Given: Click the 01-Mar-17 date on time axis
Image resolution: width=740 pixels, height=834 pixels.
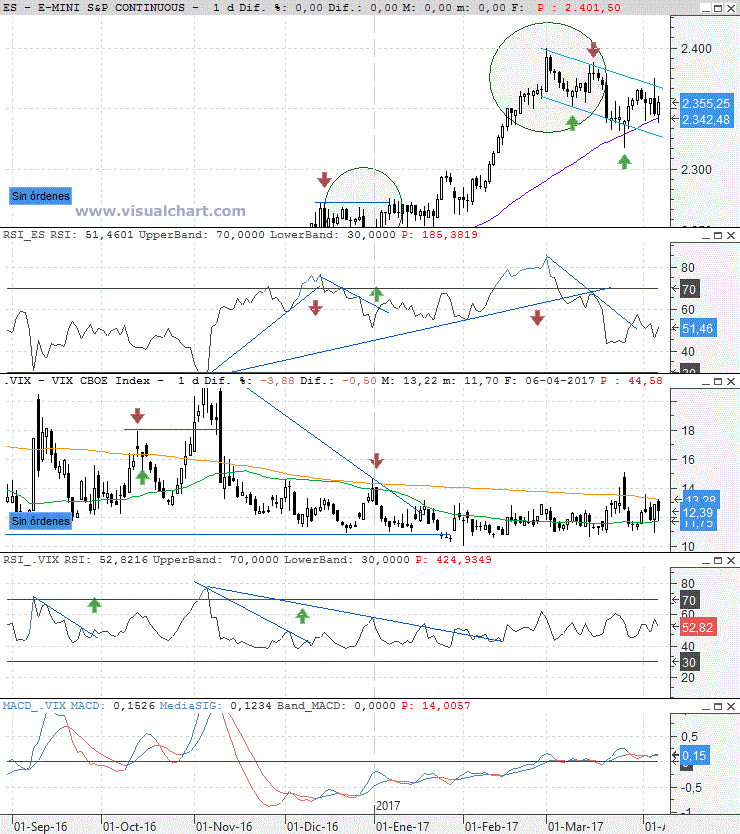Looking at the screenshot, I should click(x=575, y=827).
